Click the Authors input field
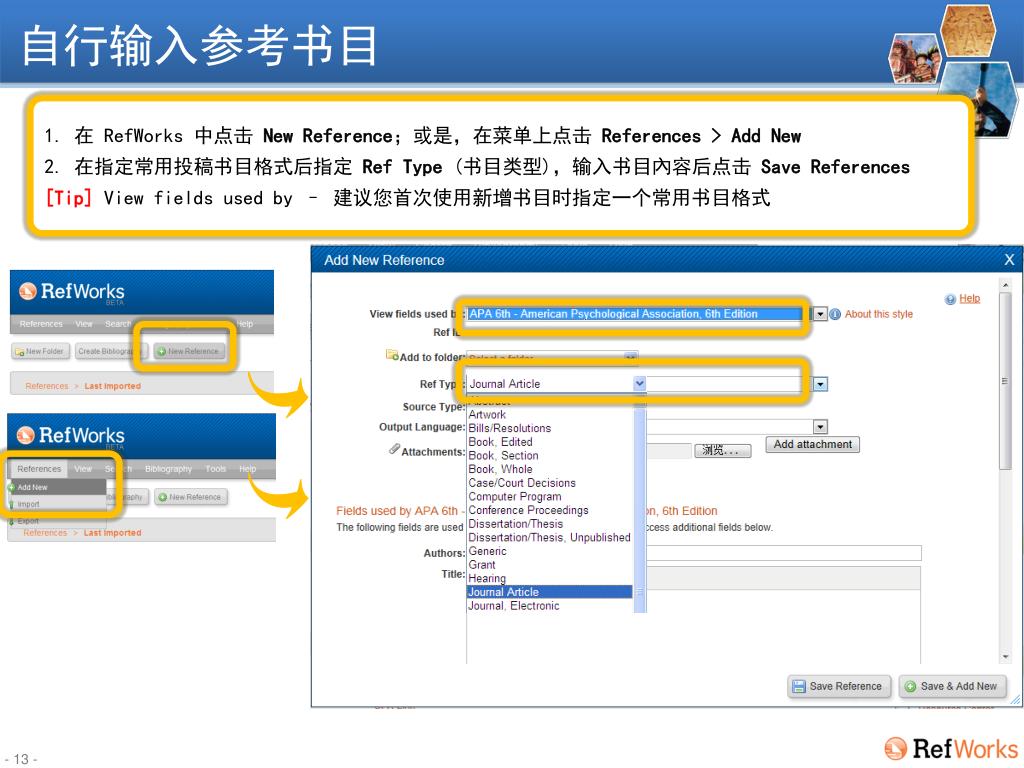Screen dimensions: 1024x768 [x=784, y=553]
